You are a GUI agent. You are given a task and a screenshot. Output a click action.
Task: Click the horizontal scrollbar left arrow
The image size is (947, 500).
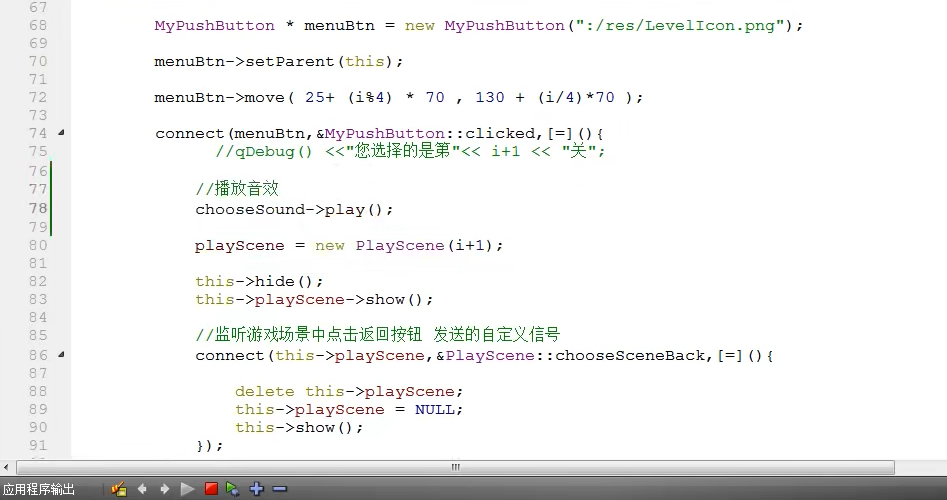coord(6,467)
